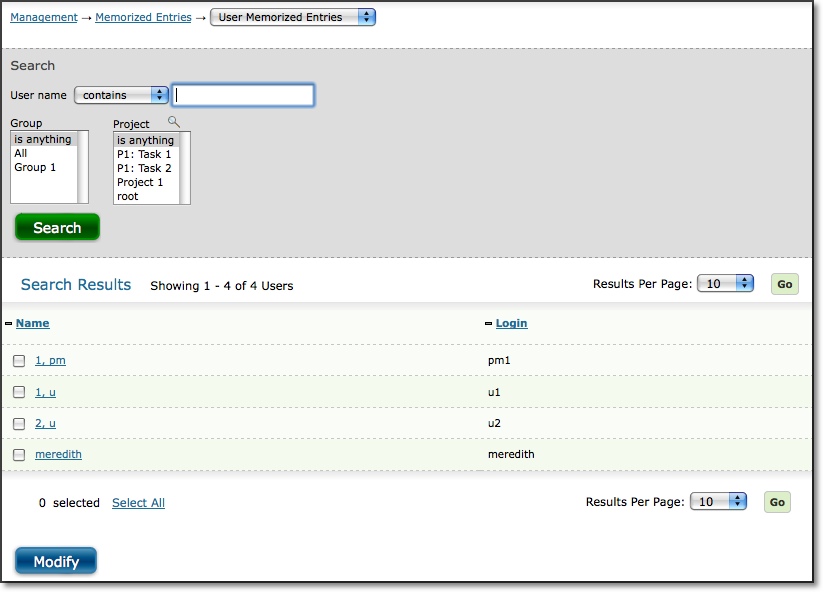Open bottom Results Per Page dropdown

[x=718, y=502]
